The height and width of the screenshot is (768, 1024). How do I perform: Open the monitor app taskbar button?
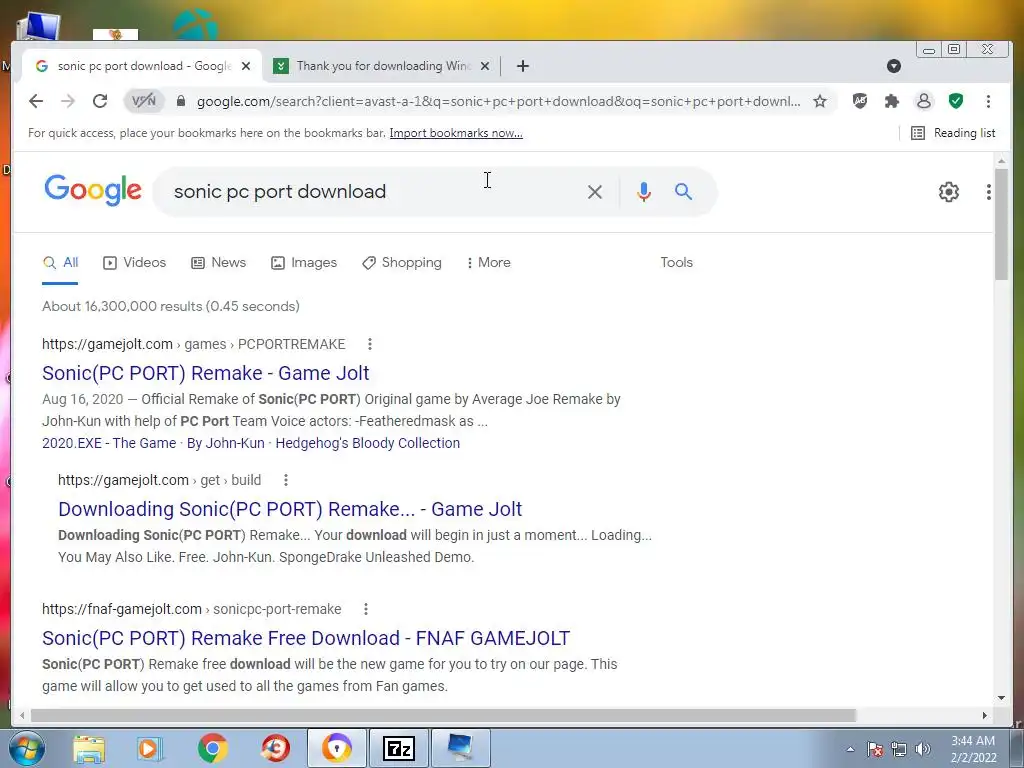click(x=461, y=748)
